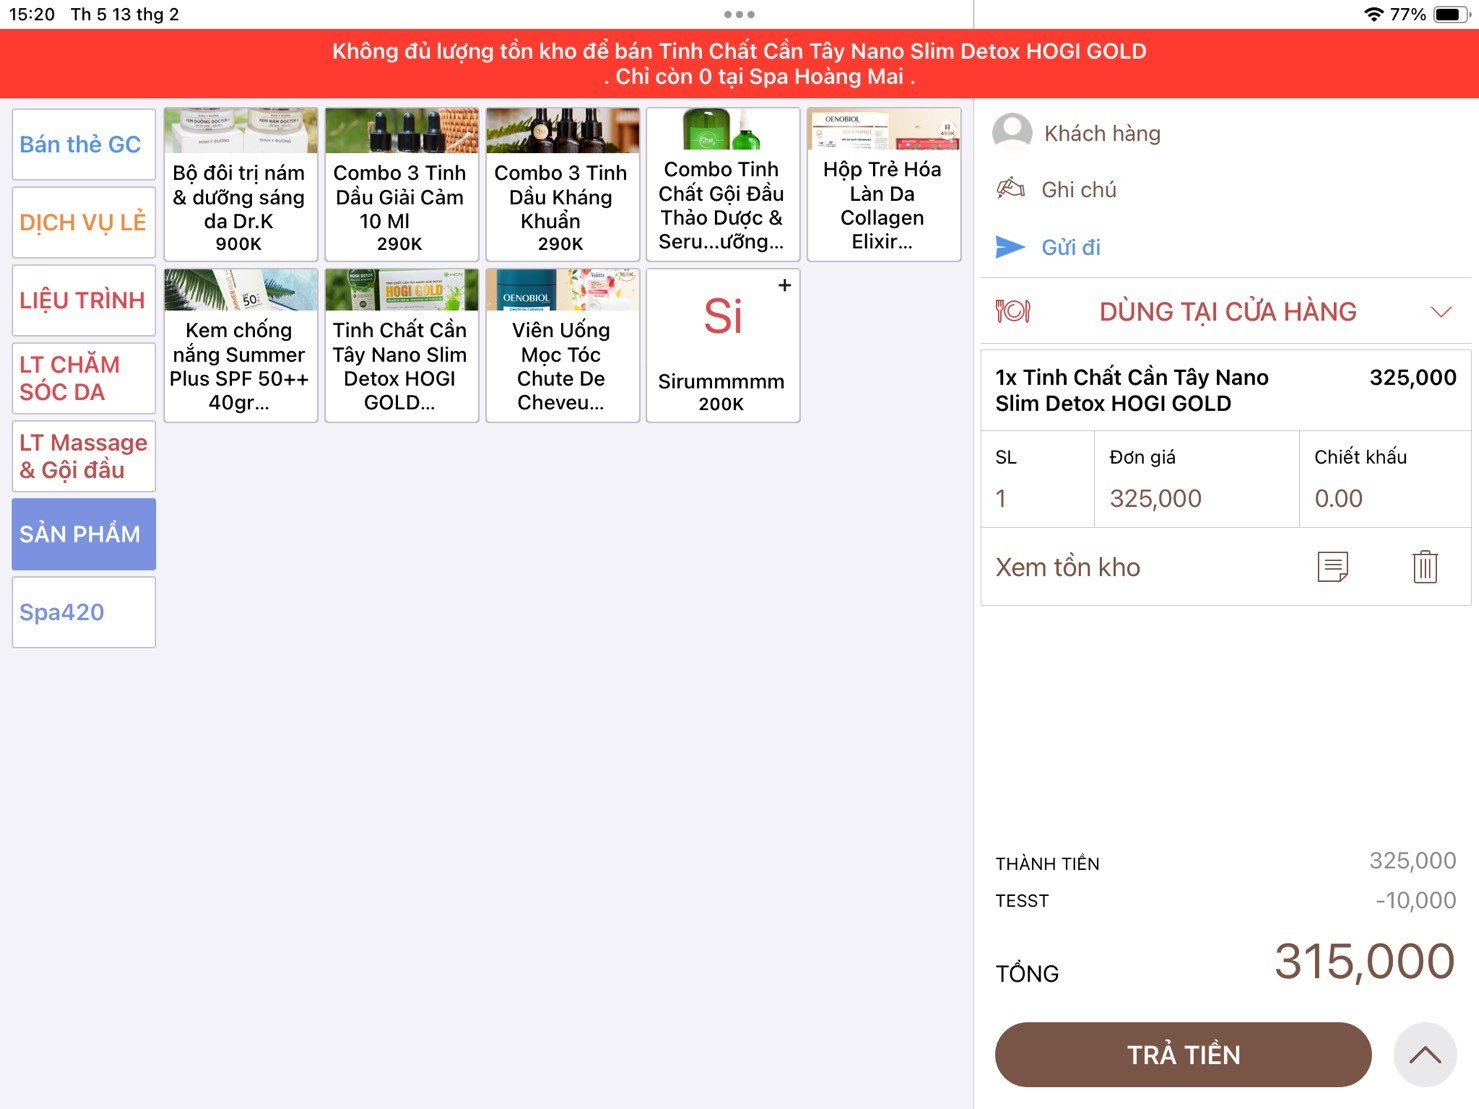Switch to the DỊCH VỤ LẺ category
The width and height of the screenshot is (1479, 1109).
point(83,222)
